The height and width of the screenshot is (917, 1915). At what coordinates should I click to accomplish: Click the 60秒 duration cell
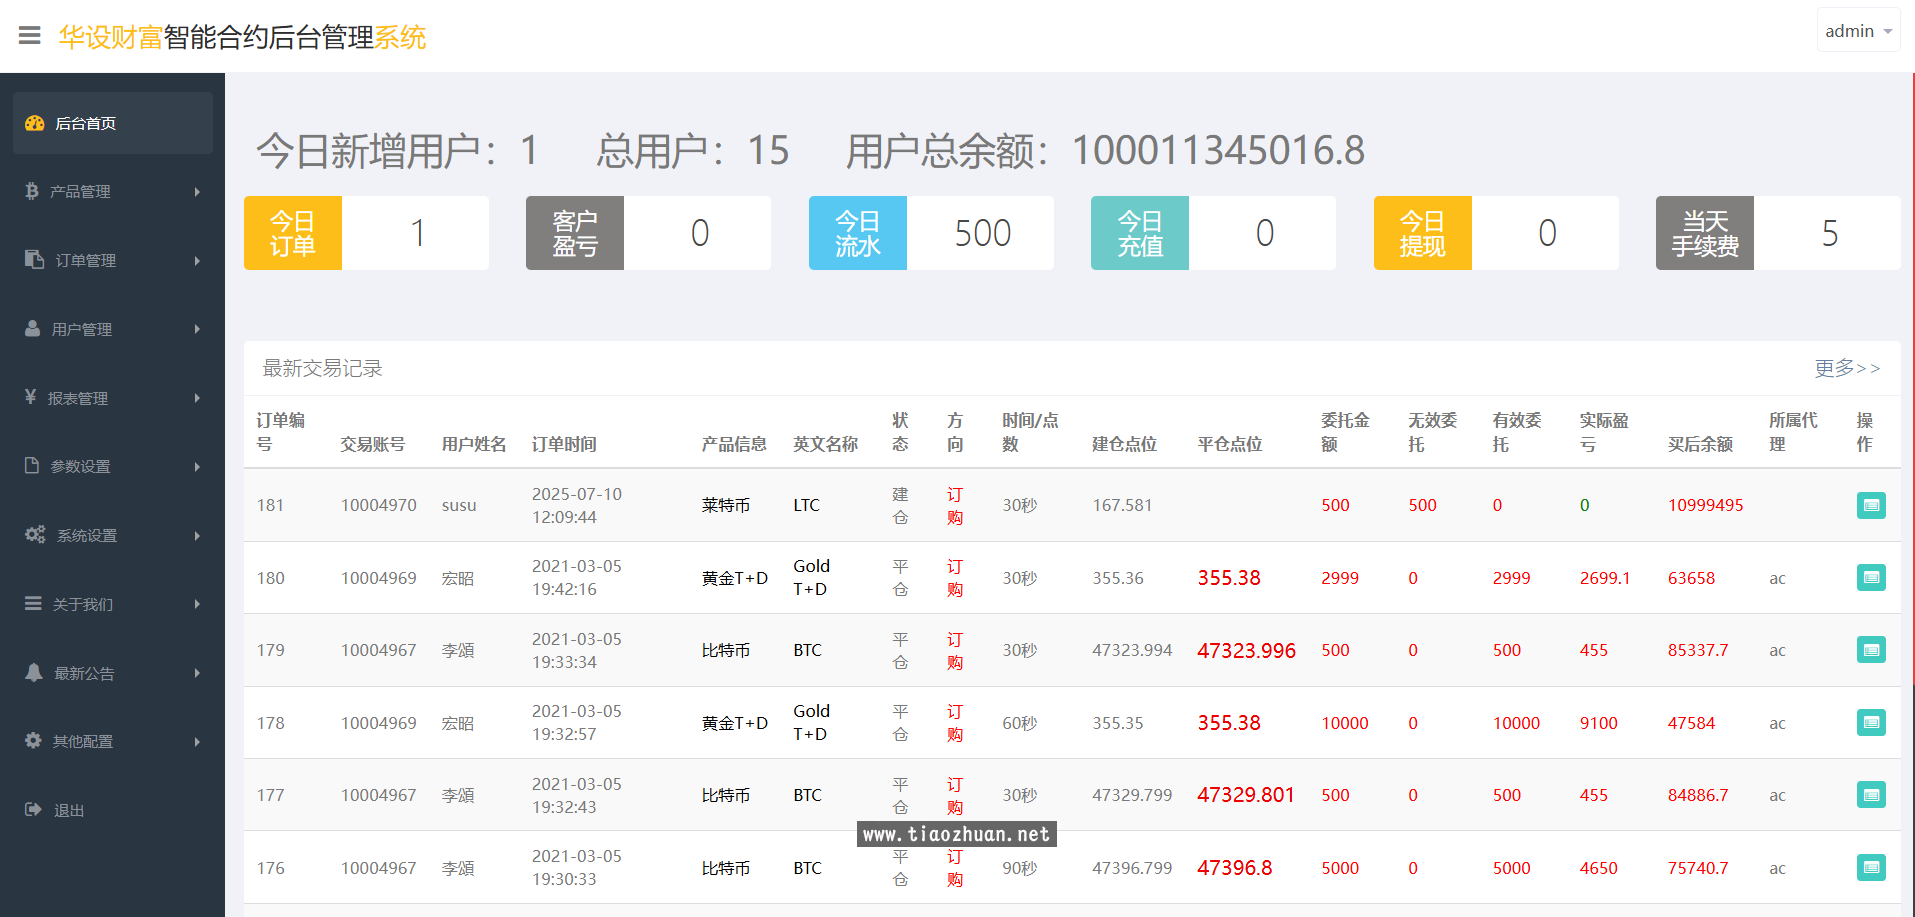tap(1020, 723)
